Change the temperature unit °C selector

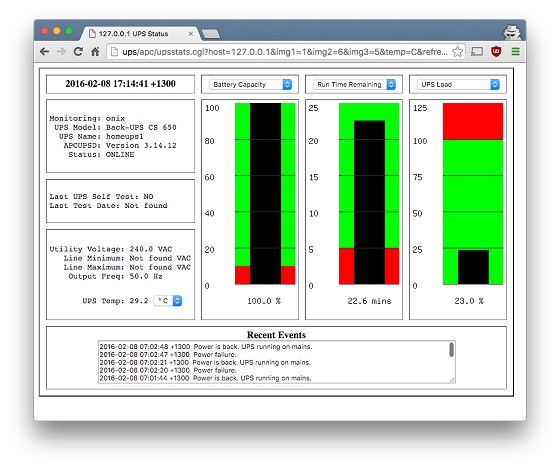coord(168,301)
